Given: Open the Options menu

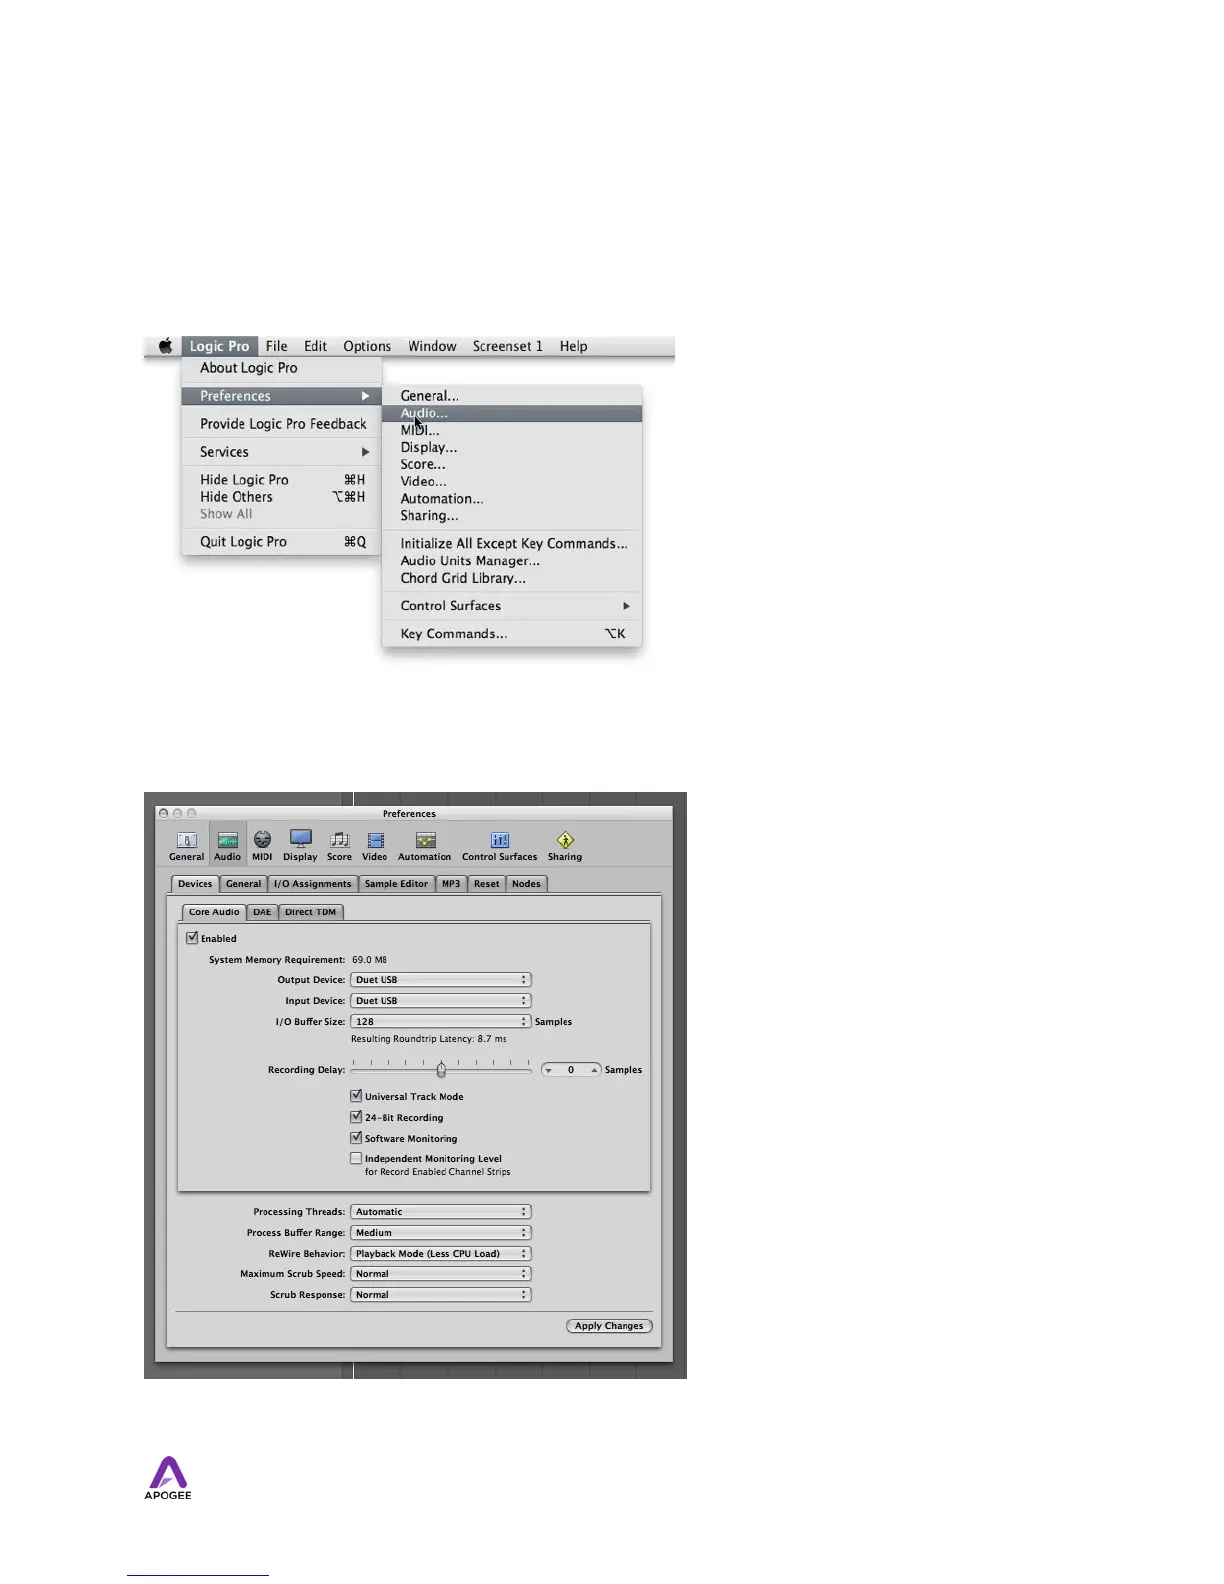Looking at the screenshot, I should (367, 346).
